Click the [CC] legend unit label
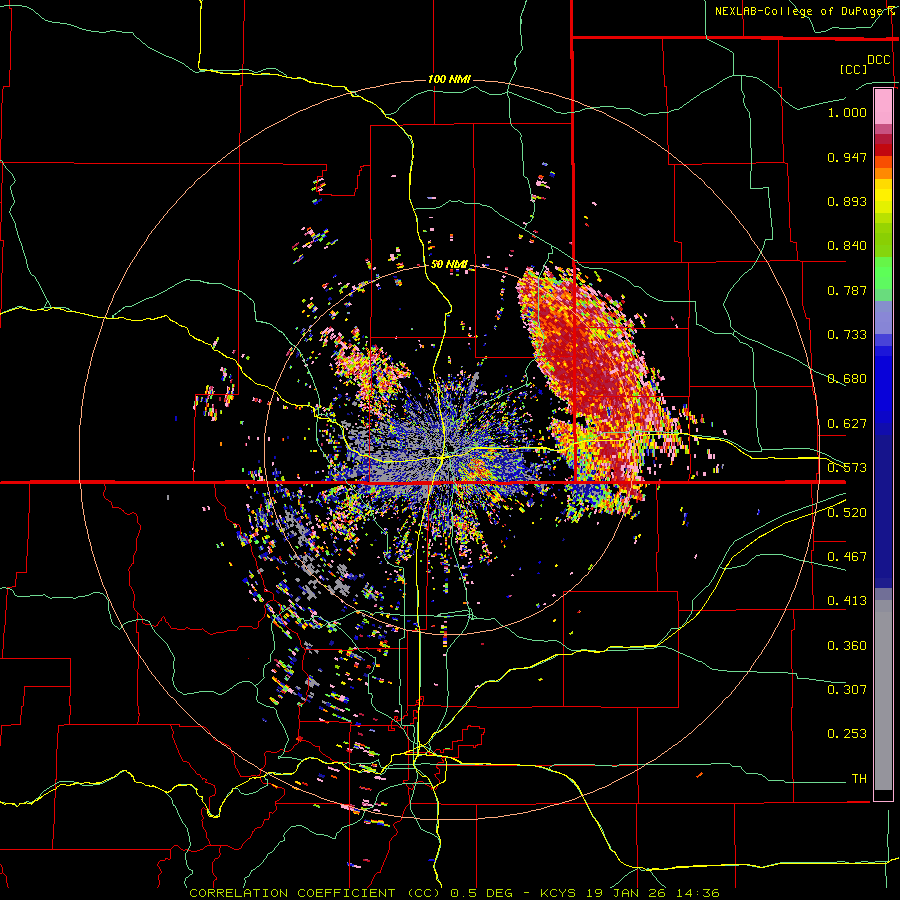Viewport: 900px width, 900px height. click(x=853, y=69)
